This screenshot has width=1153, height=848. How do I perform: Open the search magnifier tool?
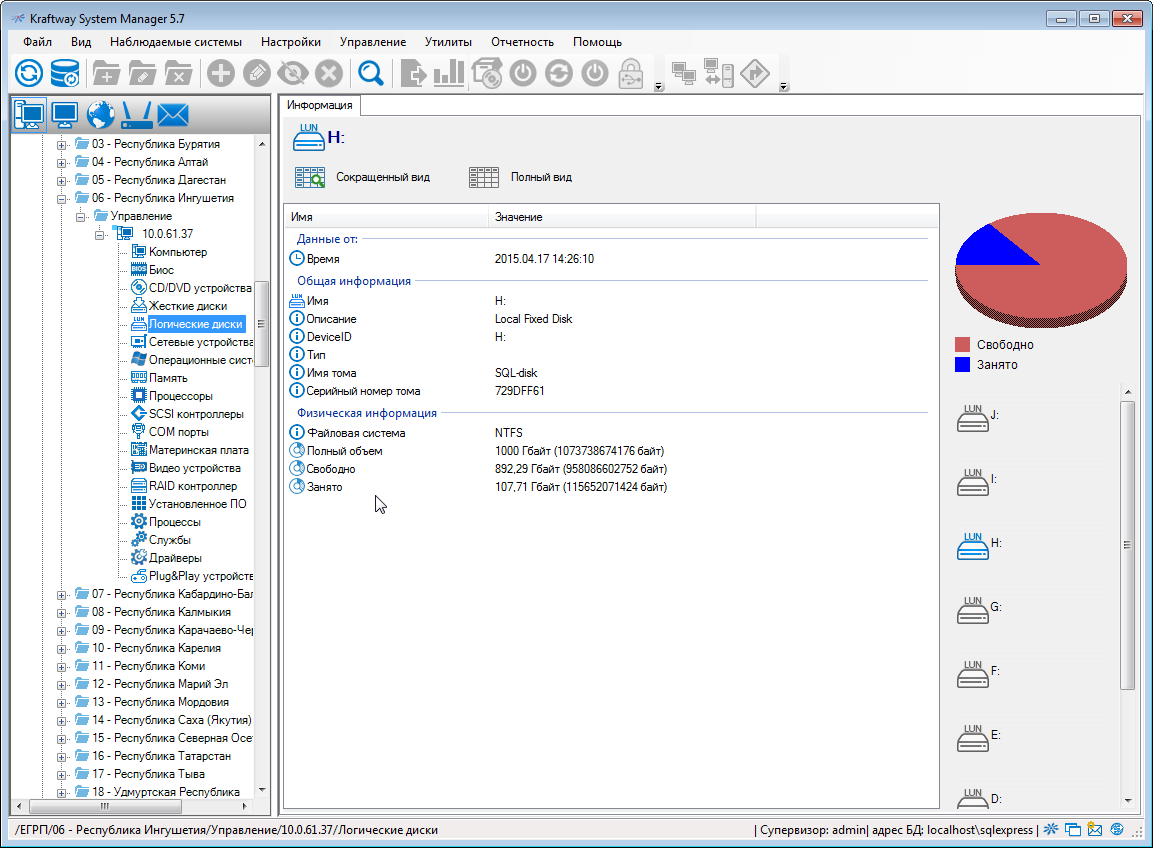tap(370, 72)
